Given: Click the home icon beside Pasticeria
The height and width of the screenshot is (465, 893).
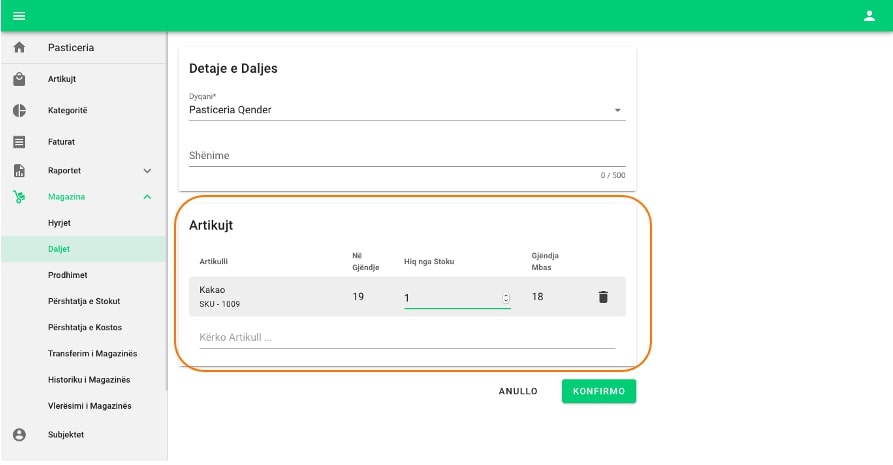Looking at the screenshot, I should click(19, 48).
